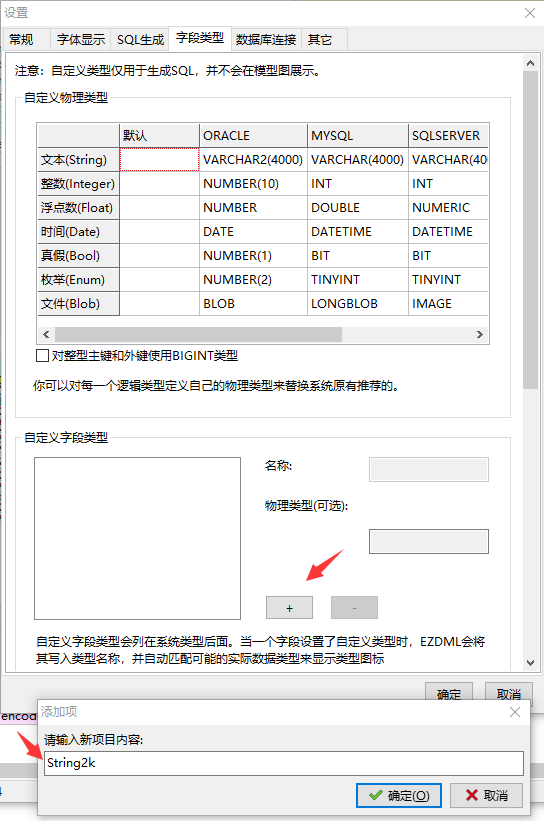Open the SQL生成 tab
Screen dimensions: 544x821
(x=140, y=40)
